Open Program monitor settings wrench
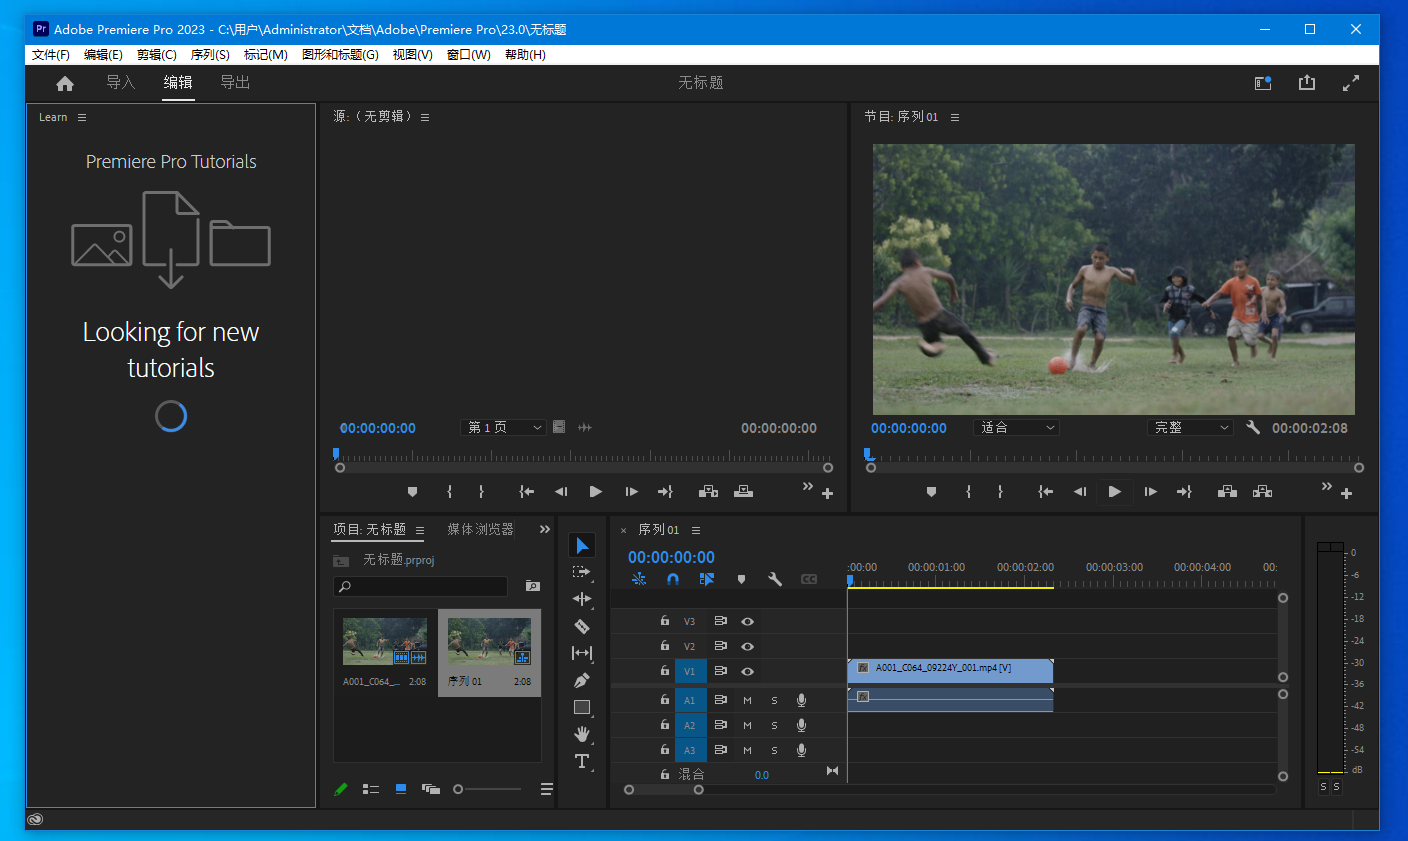The width and height of the screenshot is (1408, 841). click(x=1253, y=427)
